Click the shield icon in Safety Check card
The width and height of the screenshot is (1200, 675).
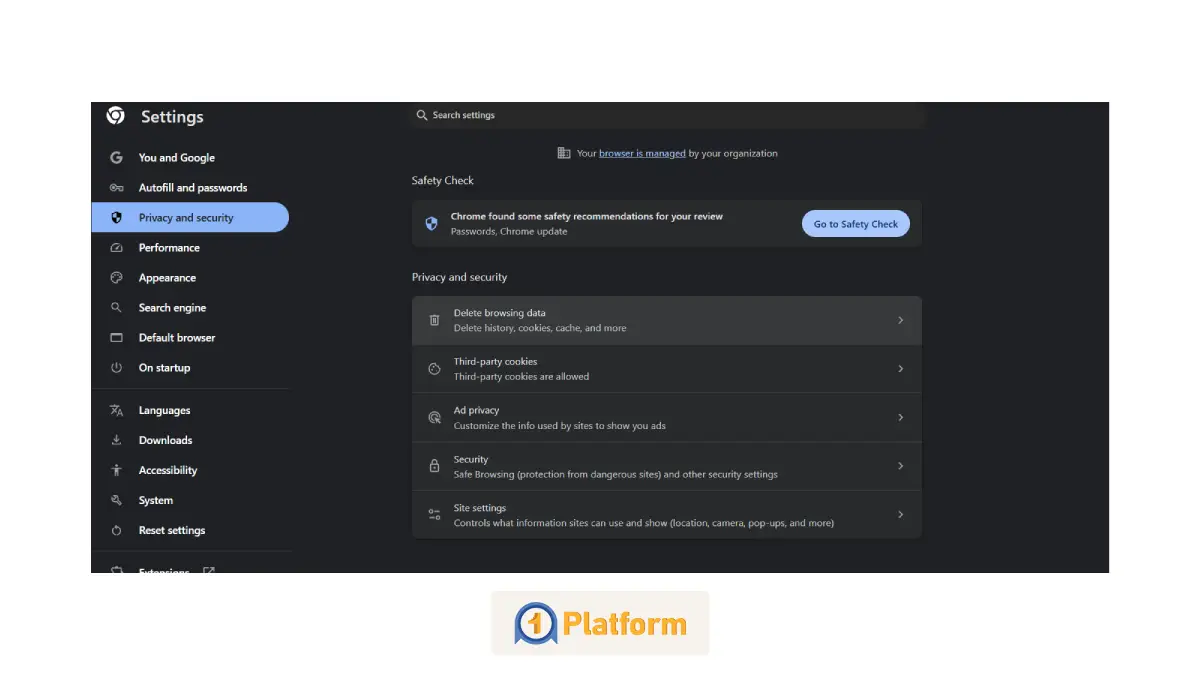431,224
